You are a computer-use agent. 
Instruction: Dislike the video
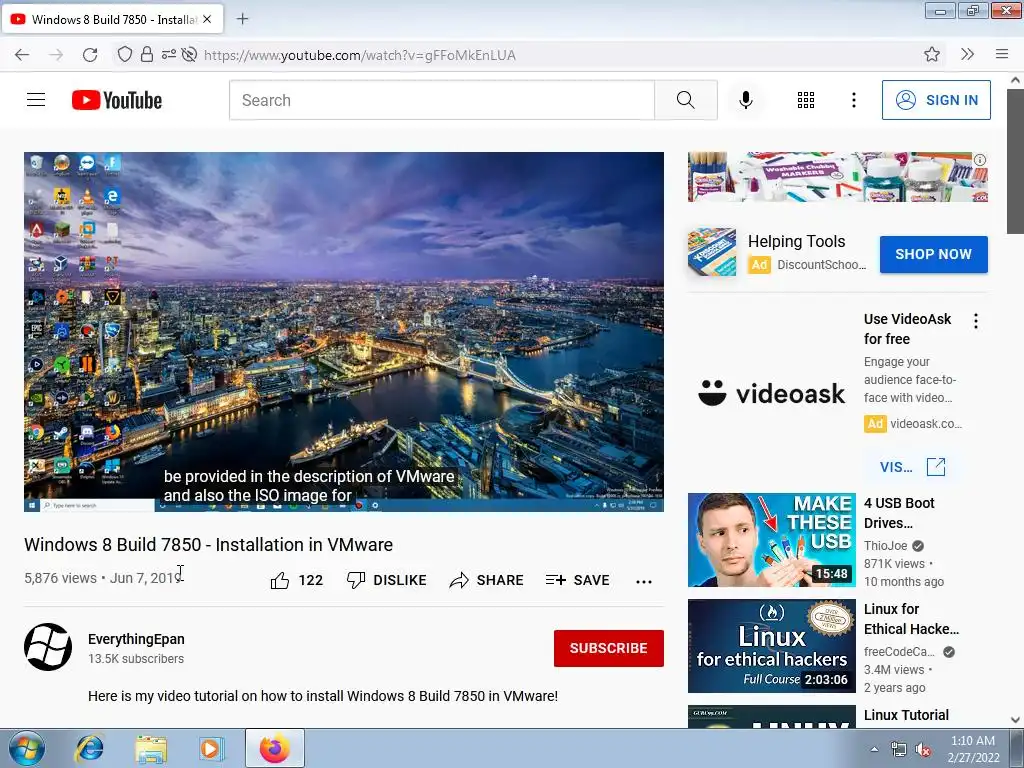coord(387,580)
